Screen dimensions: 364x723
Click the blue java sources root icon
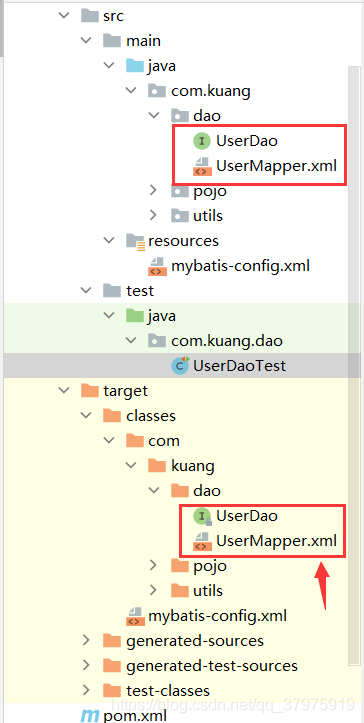click(135, 65)
